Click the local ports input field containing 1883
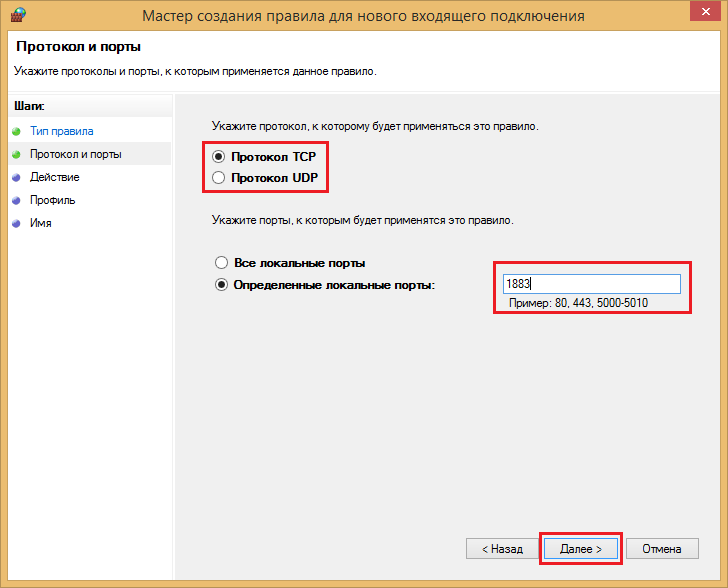 pyautogui.click(x=592, y=284)
